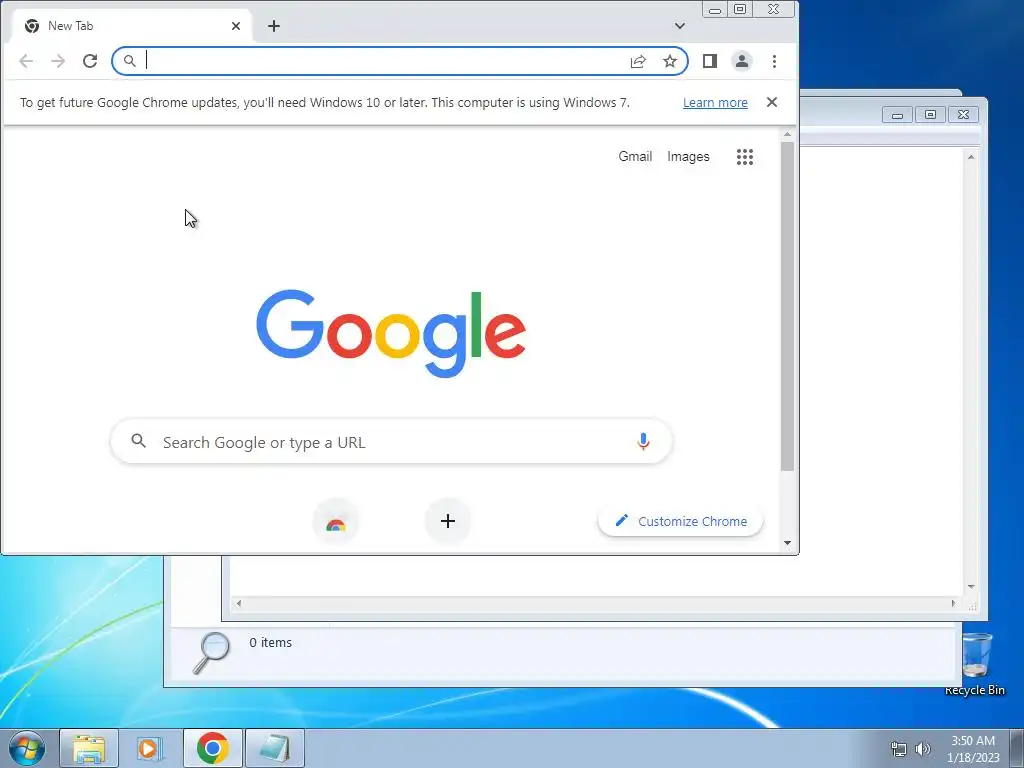Open the profile avatar icon
Image resolution: width=1024 pixels, height=768 pixels.
742,61
